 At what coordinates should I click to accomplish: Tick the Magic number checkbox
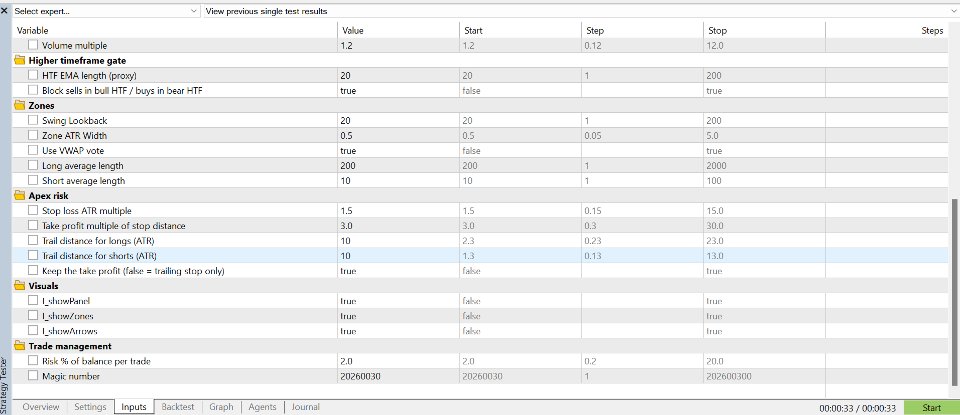pyautogui.click(x=33, y=376)
